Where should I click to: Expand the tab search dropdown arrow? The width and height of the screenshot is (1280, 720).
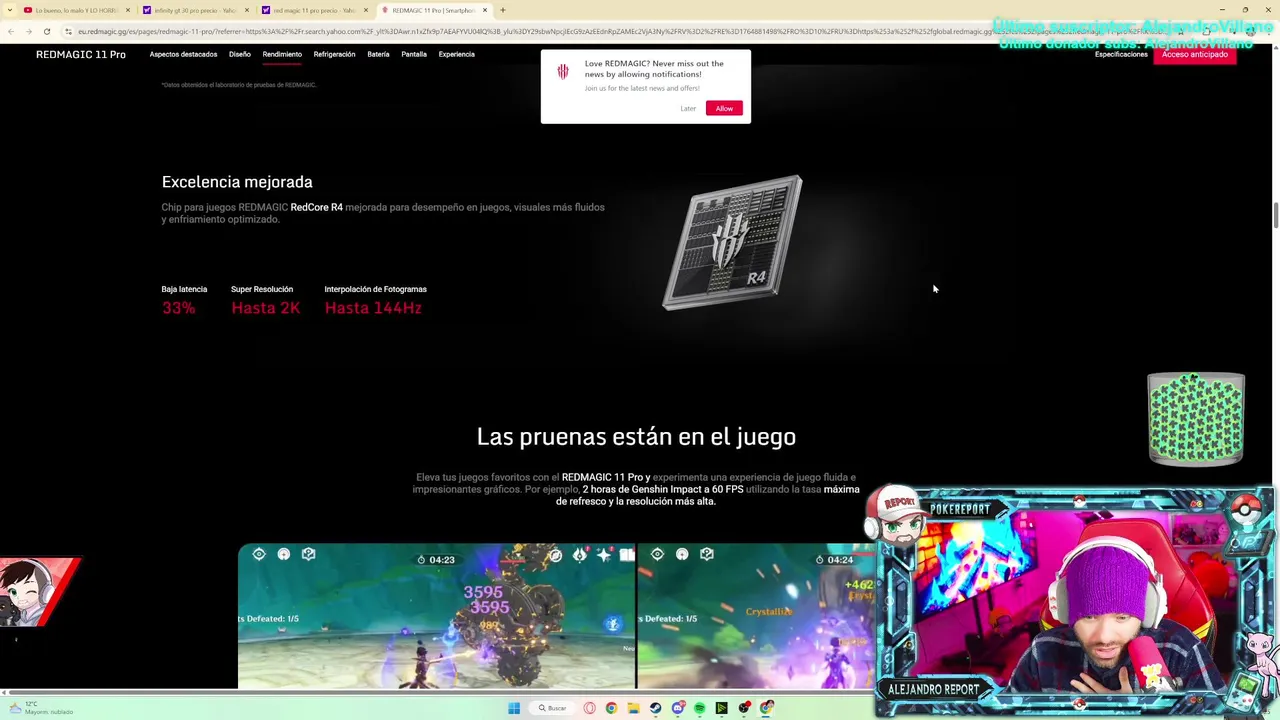point(9,10)
